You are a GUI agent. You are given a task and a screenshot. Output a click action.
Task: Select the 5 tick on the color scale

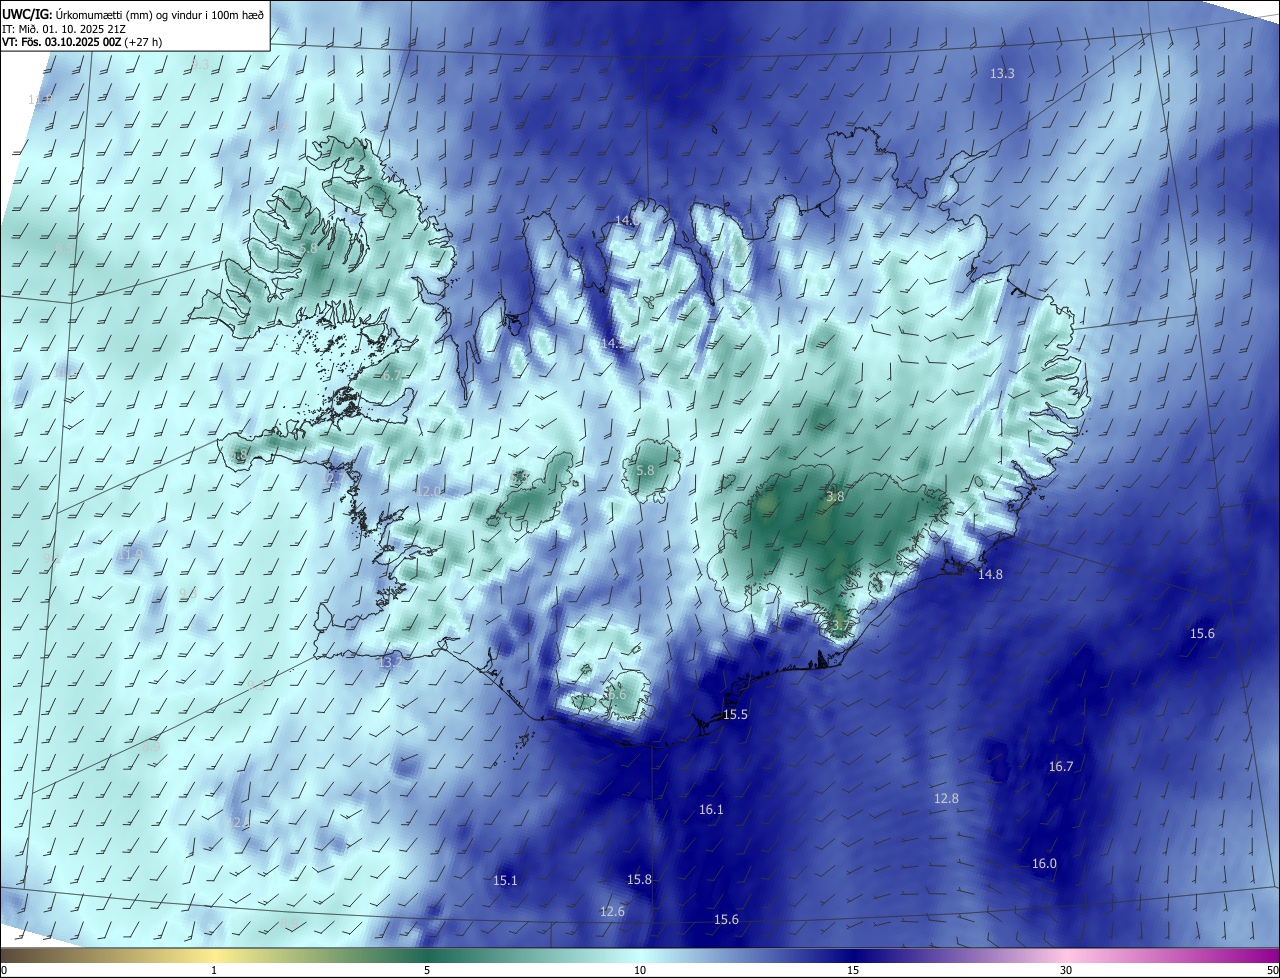tap(427, 970)
